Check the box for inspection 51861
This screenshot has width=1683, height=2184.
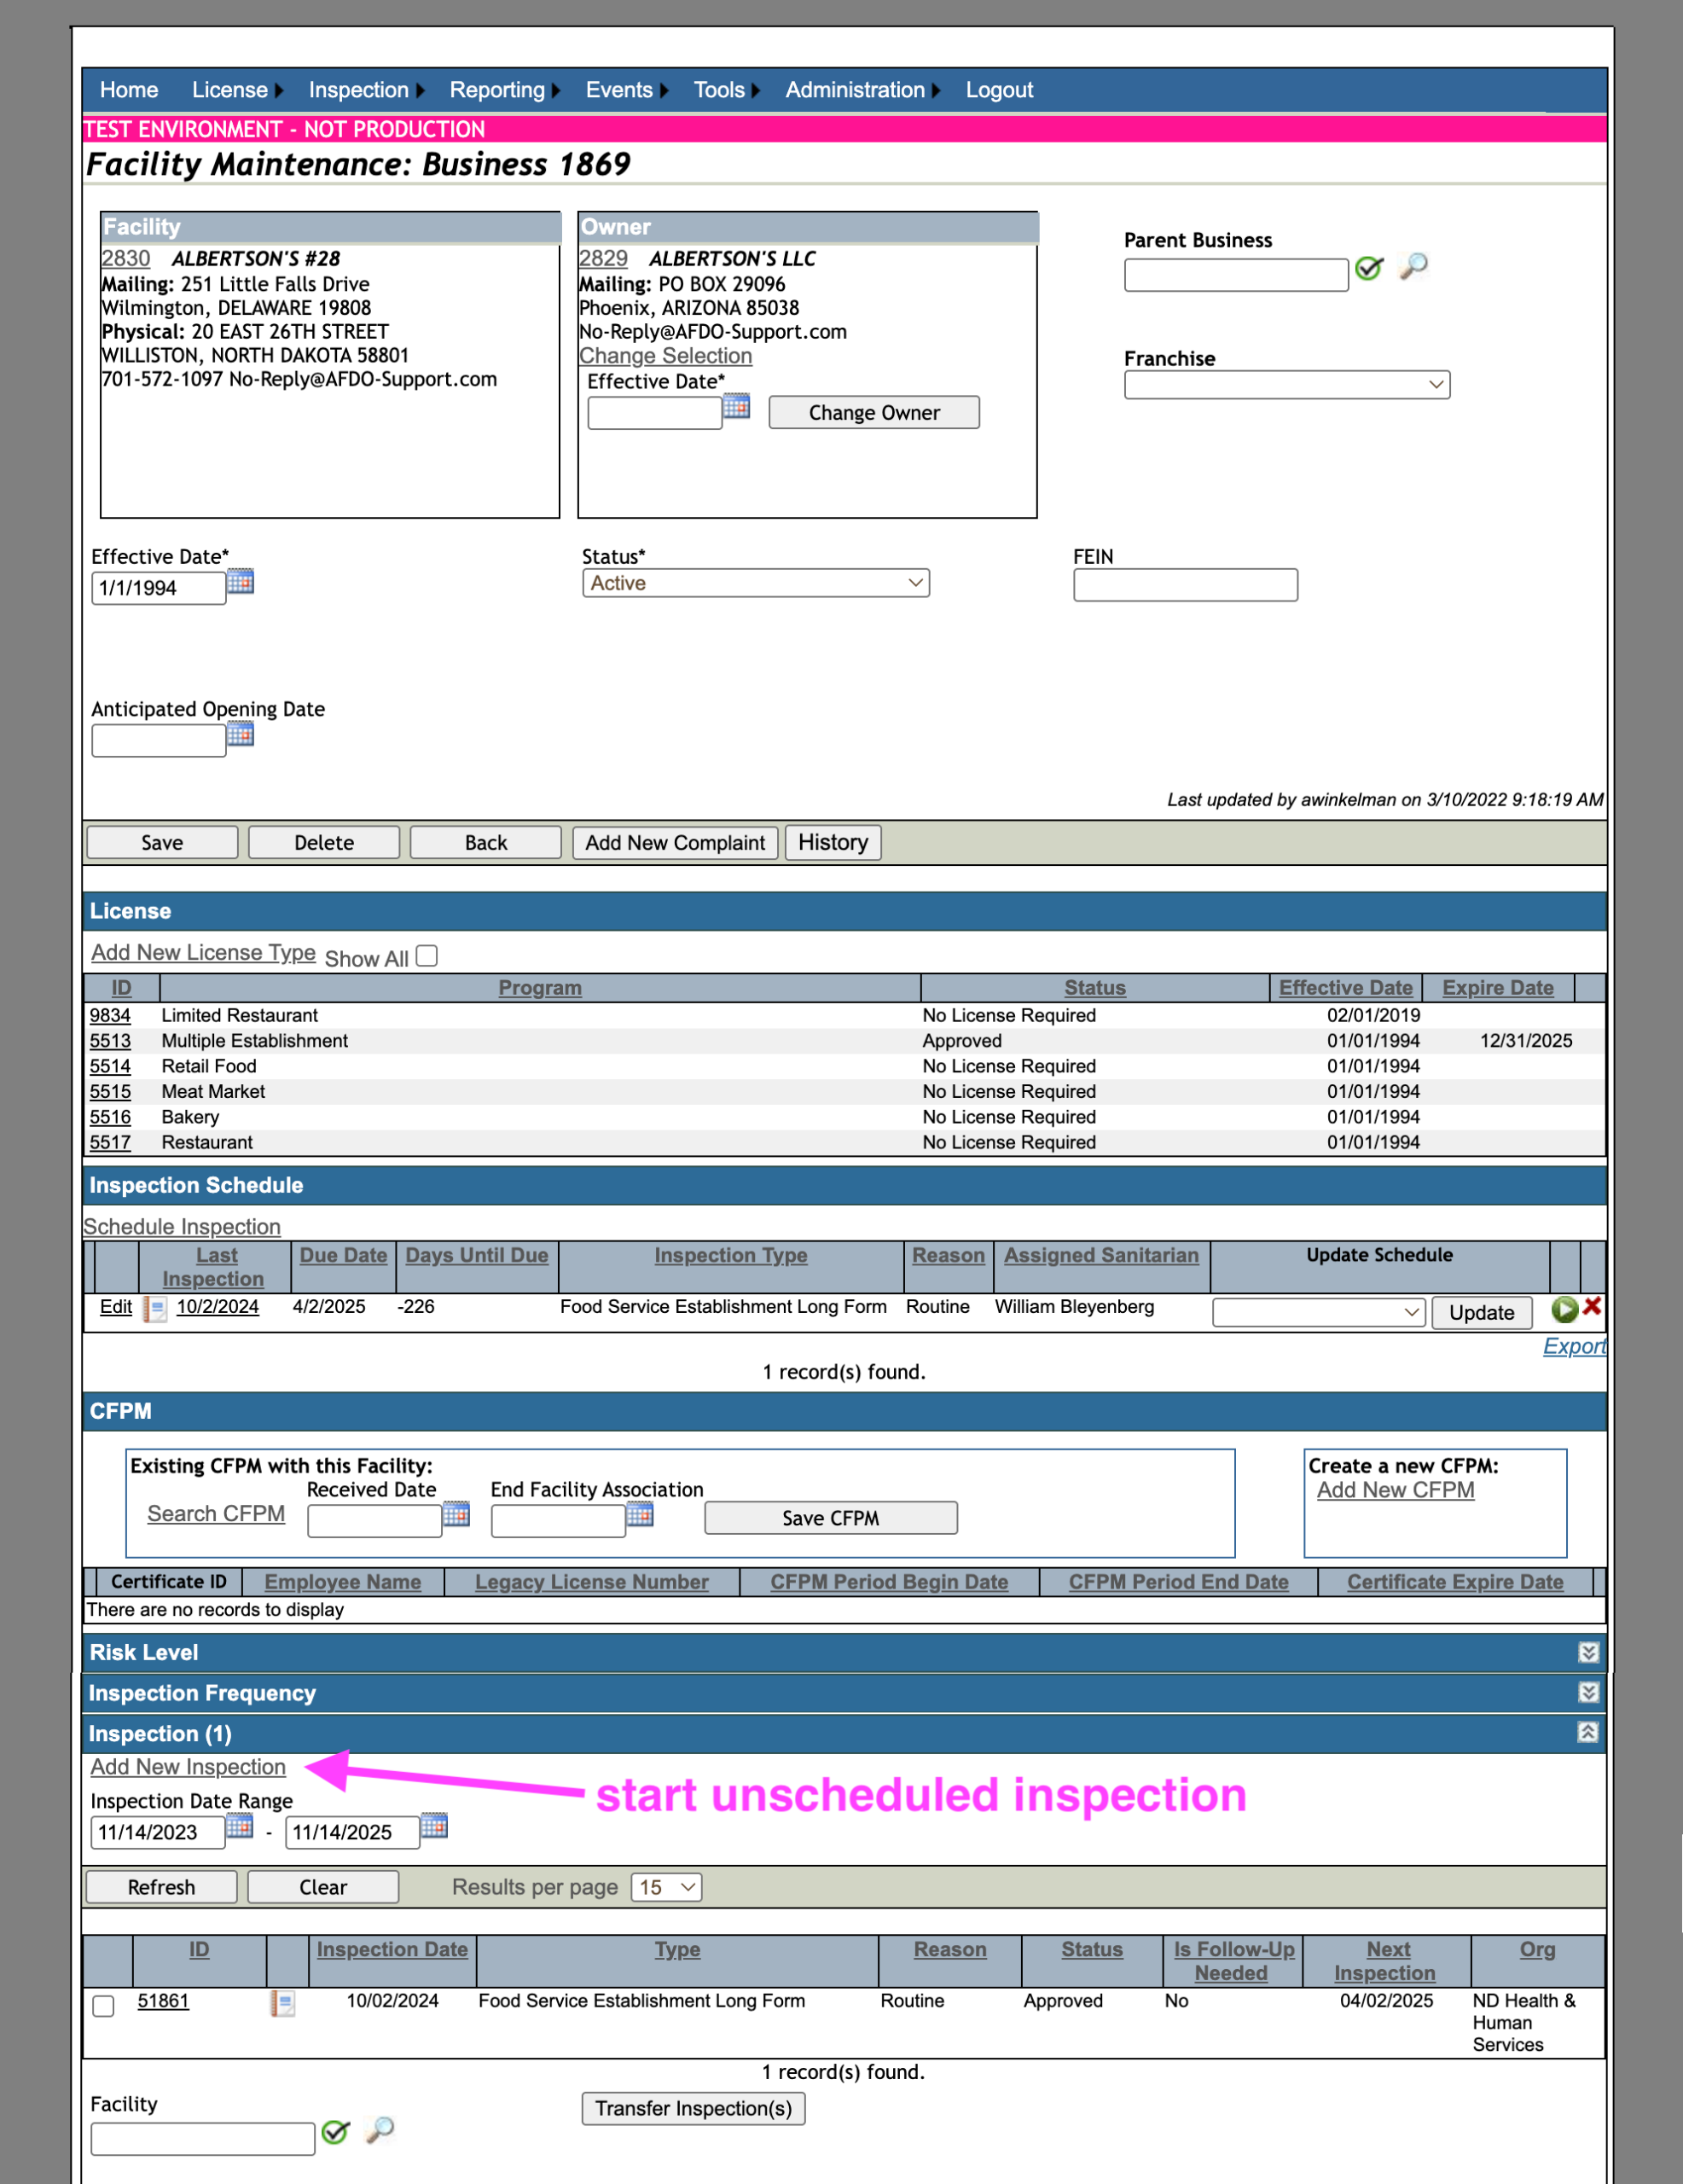(103, 2006)
